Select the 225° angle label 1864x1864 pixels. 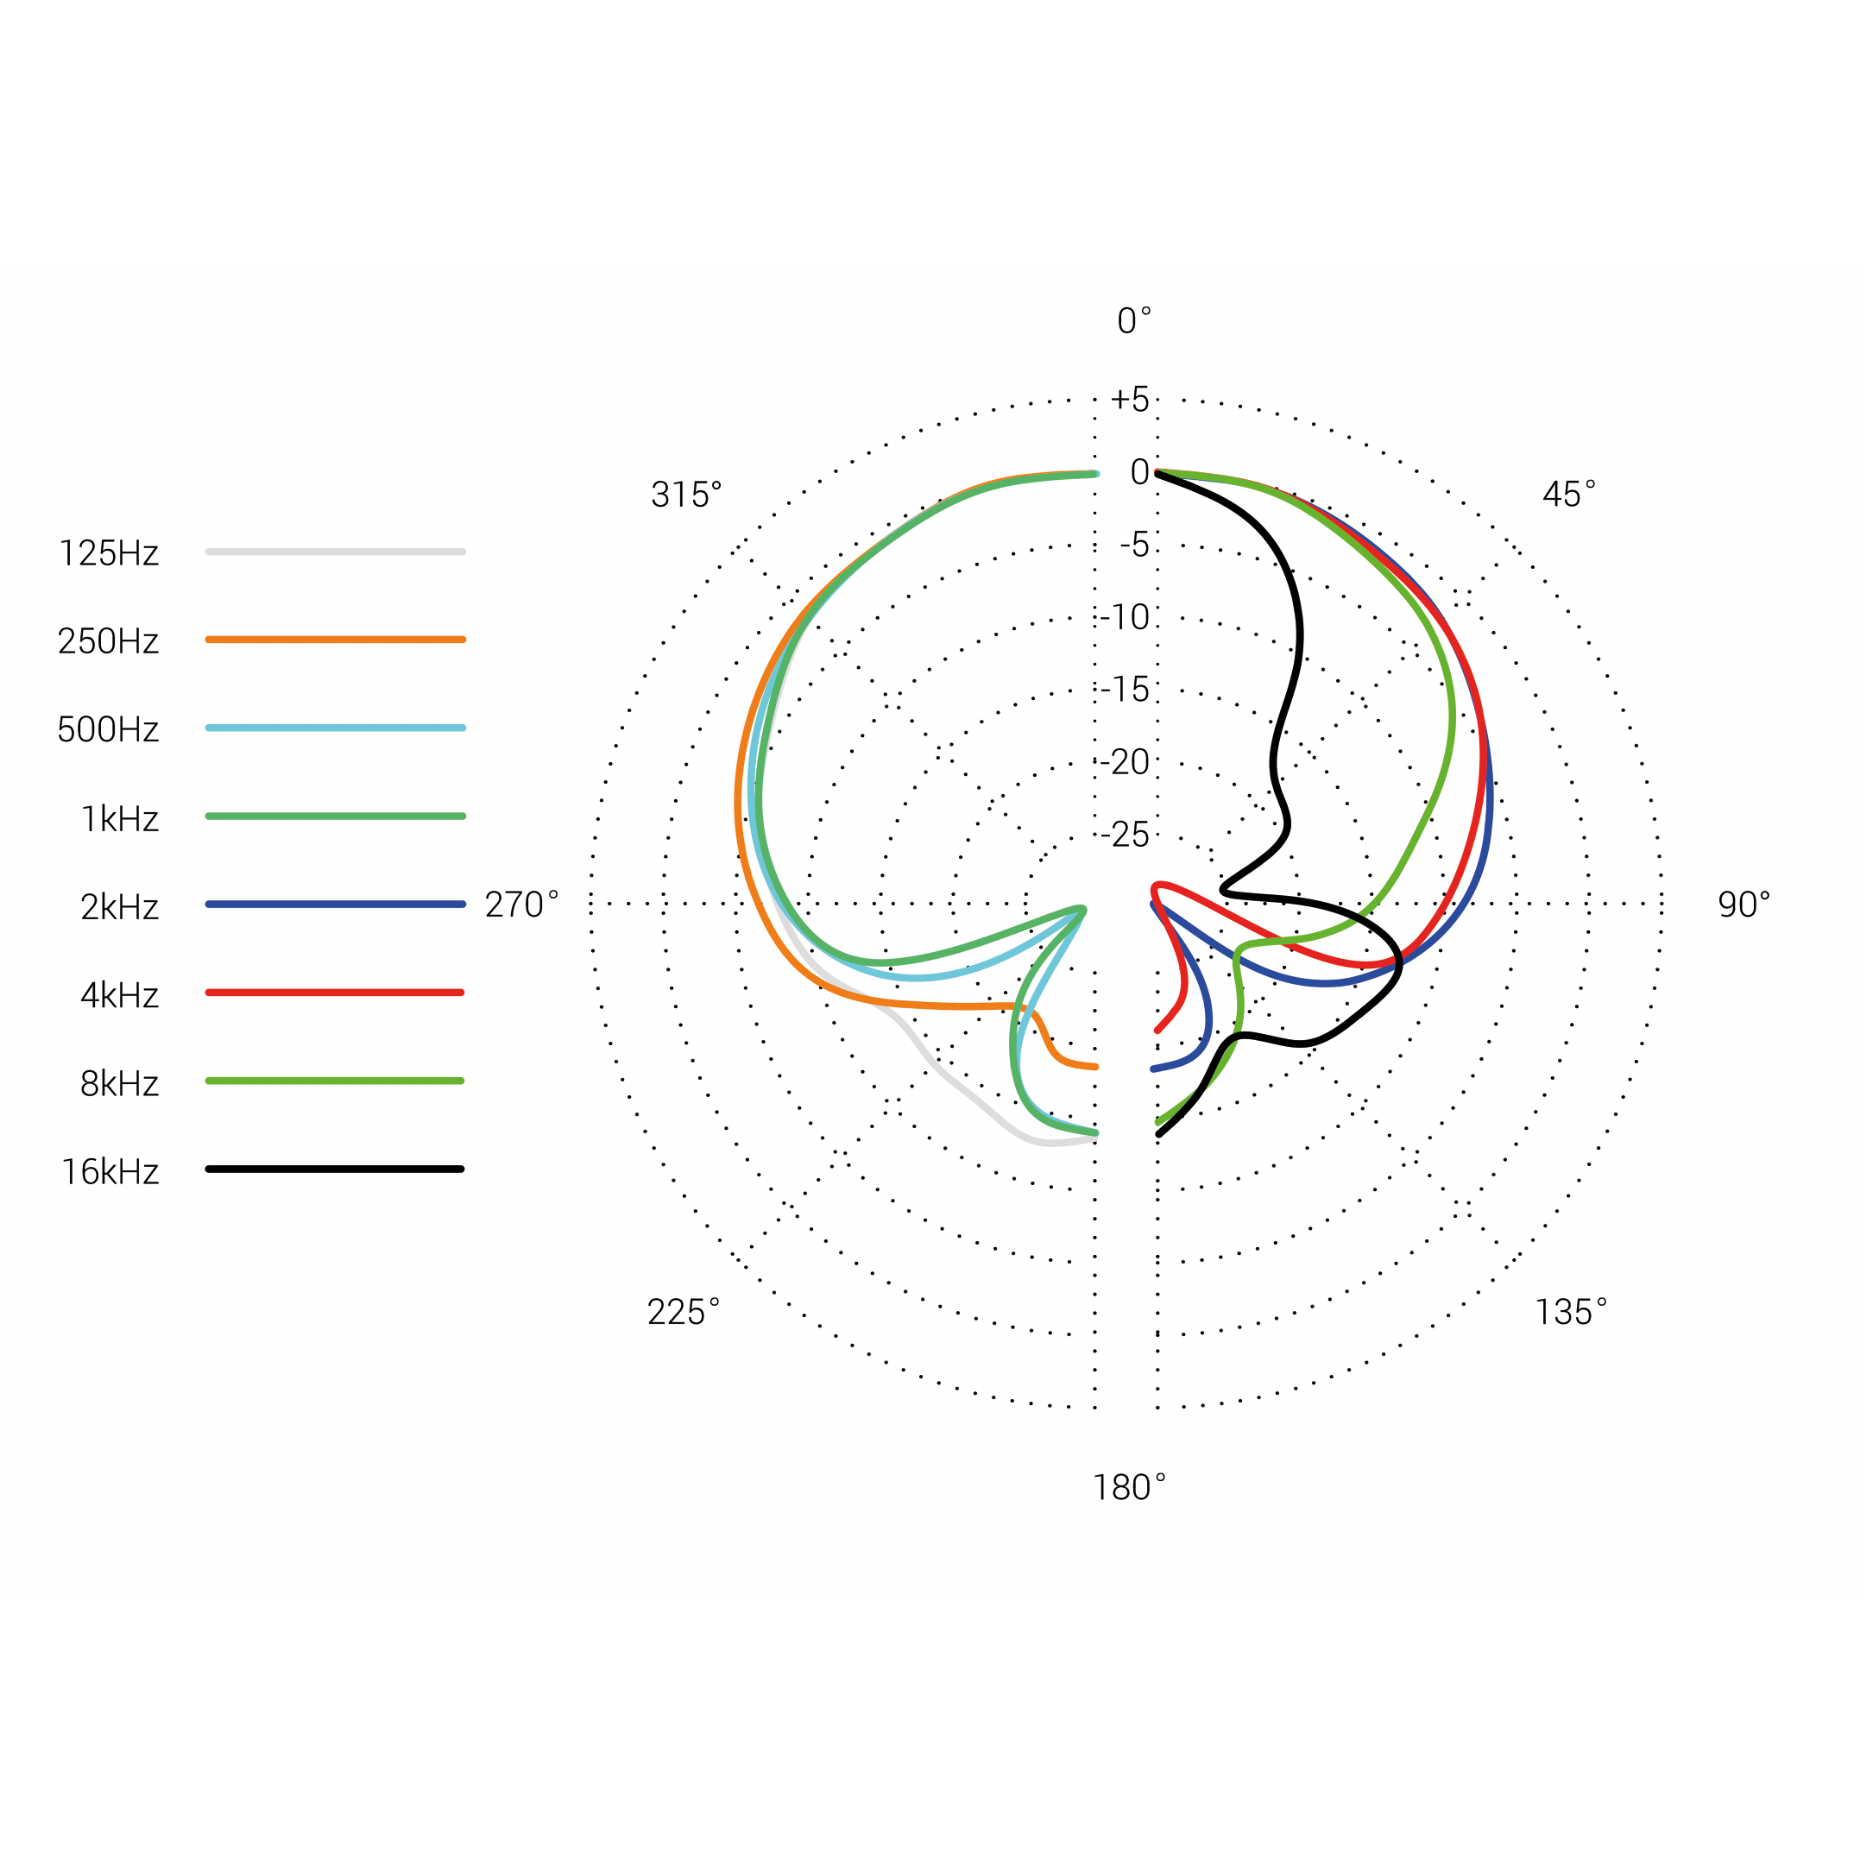point(683,1311)
